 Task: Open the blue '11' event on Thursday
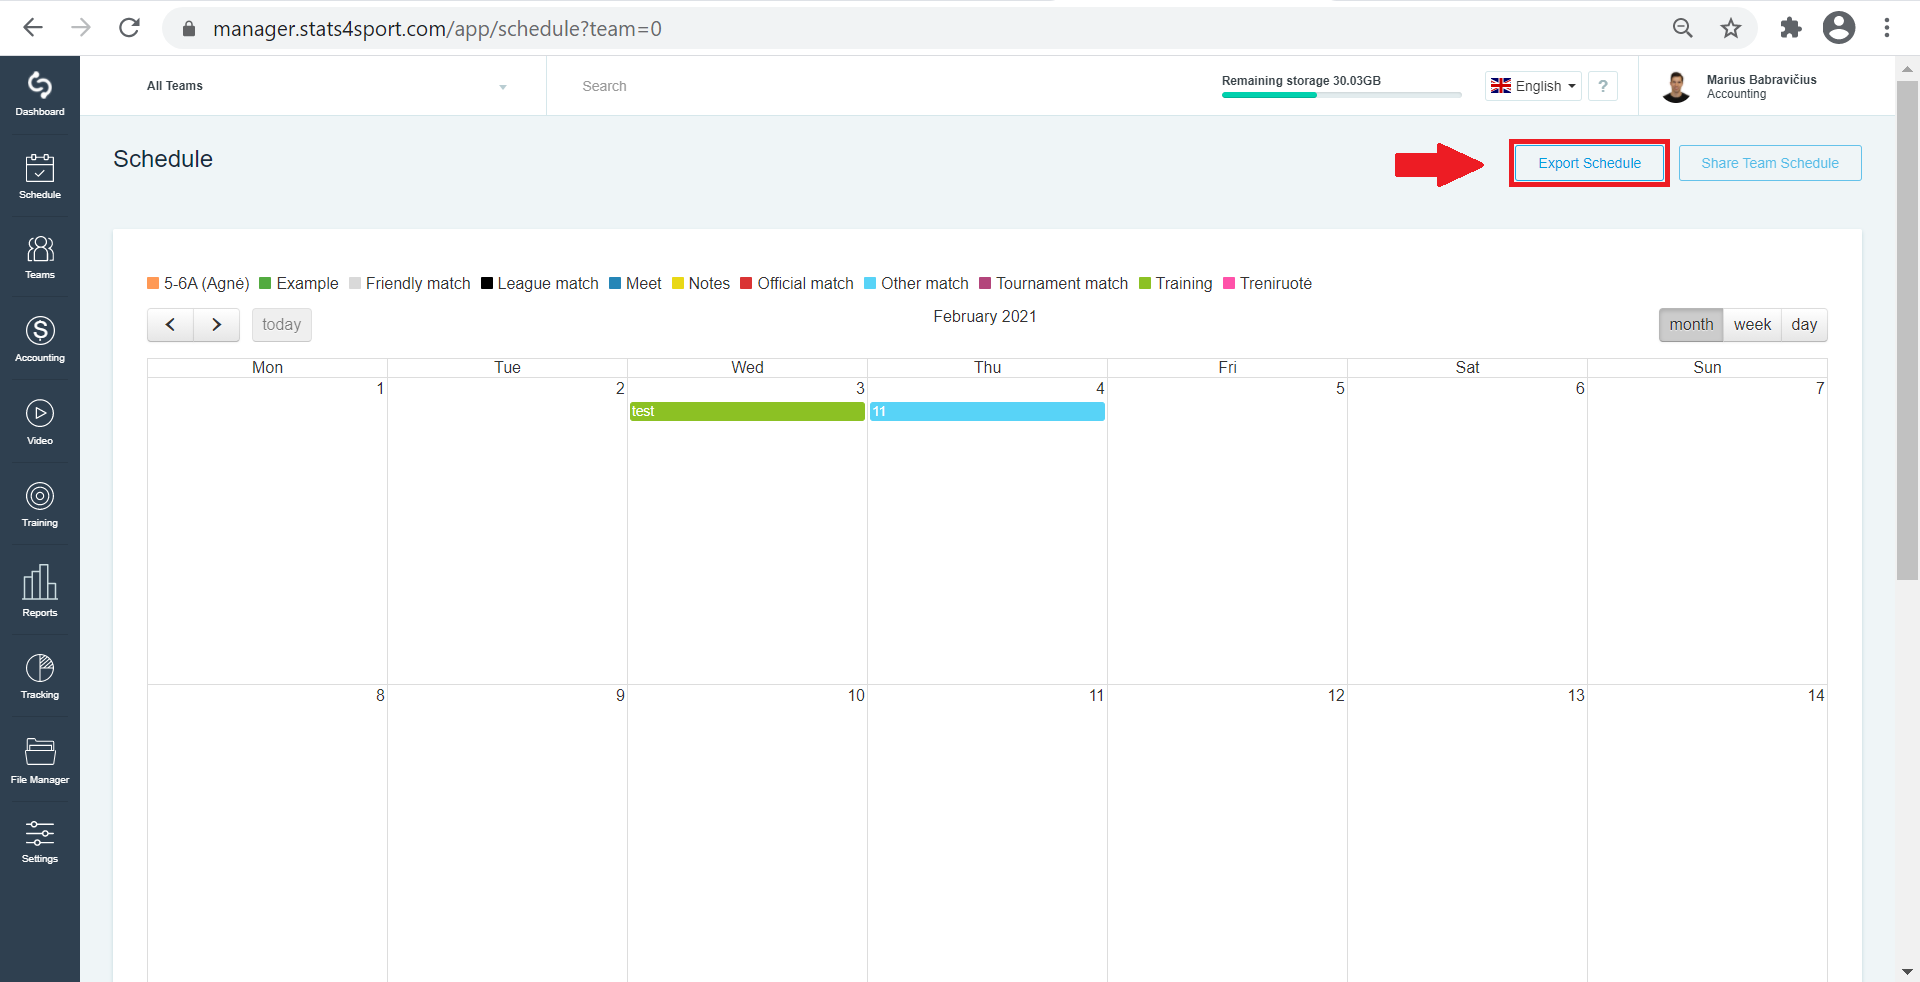[x=987, y=411]
